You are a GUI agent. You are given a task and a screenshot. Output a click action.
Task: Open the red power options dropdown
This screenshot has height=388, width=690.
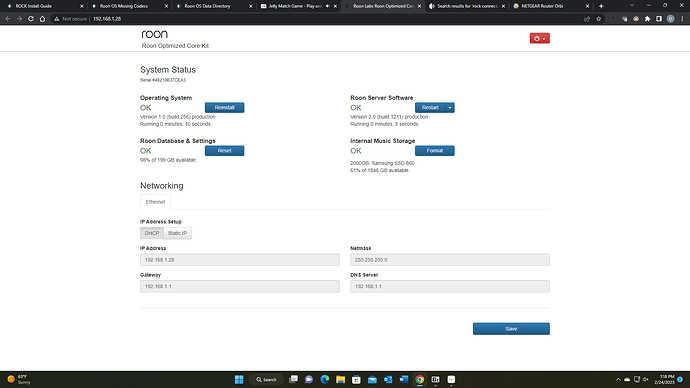pyautogui.click(x=540, y=38)
